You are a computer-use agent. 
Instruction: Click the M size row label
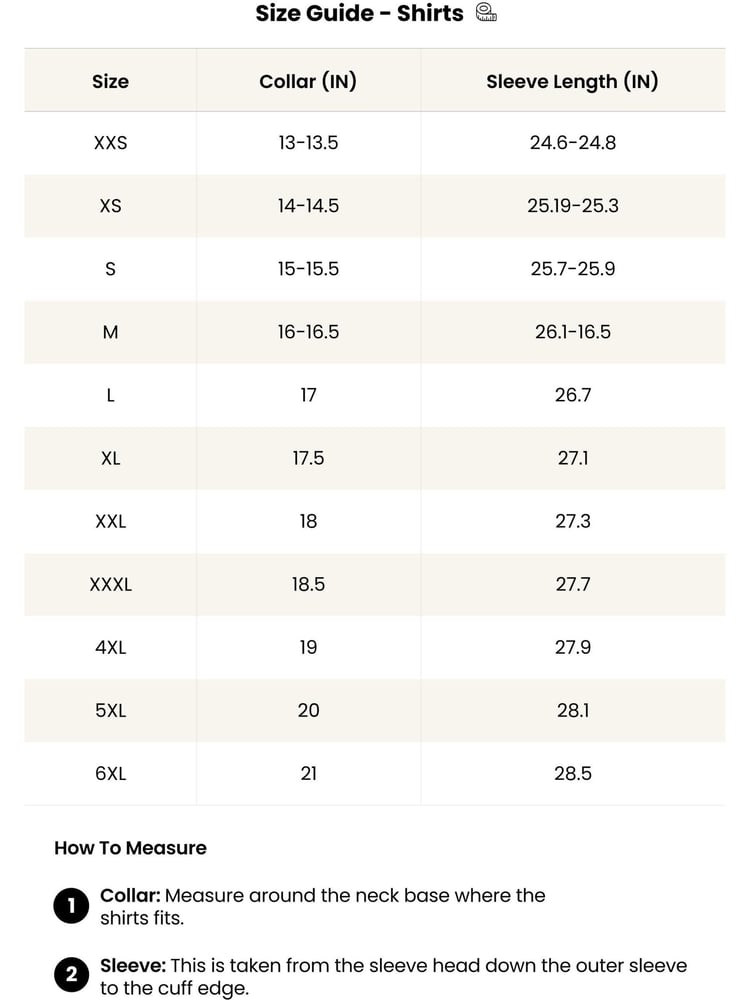click(x=110, y=332)
